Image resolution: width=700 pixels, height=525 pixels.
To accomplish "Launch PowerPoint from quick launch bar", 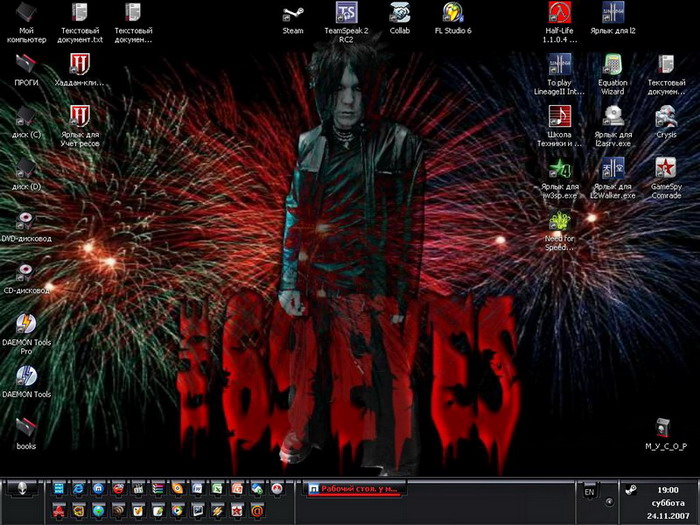I will 237,489.
